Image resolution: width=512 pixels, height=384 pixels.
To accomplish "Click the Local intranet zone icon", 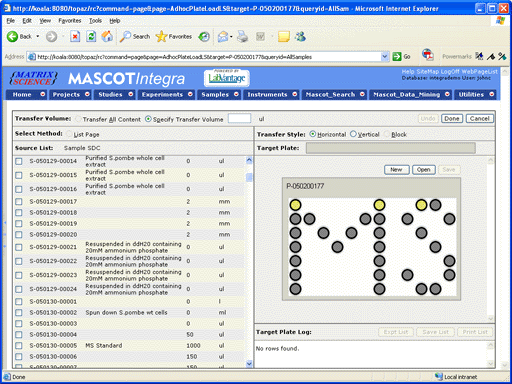I will point(439,376).
